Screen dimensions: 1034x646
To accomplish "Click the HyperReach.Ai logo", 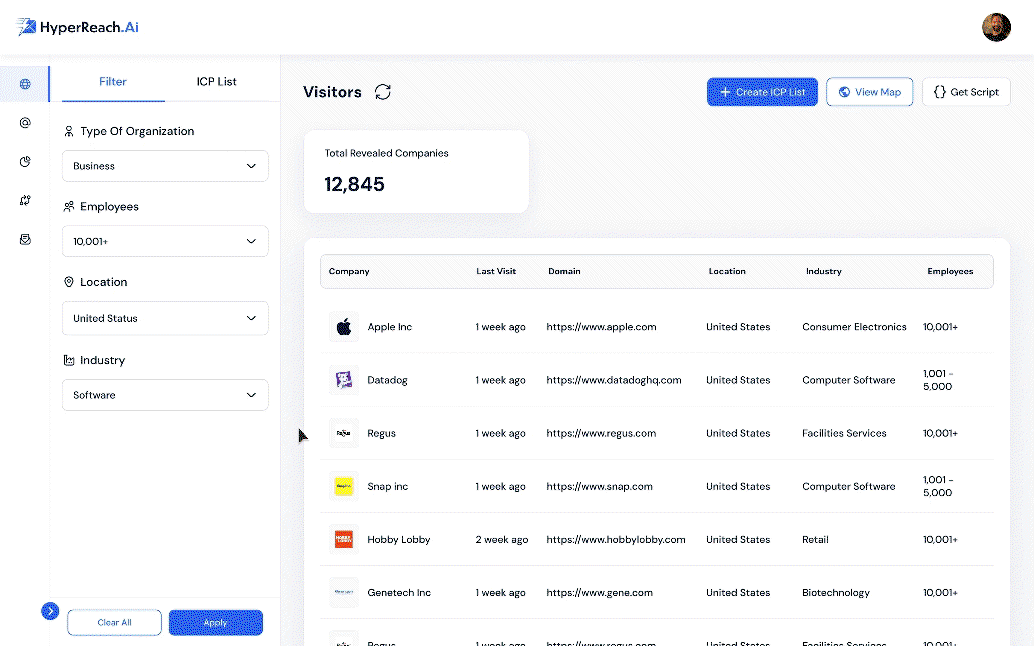I will coord(78,27).
